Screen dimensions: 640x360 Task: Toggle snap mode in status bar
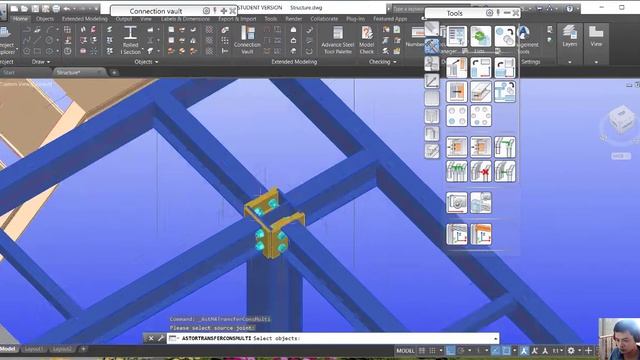pyautogui.click(x=432, y=351)
